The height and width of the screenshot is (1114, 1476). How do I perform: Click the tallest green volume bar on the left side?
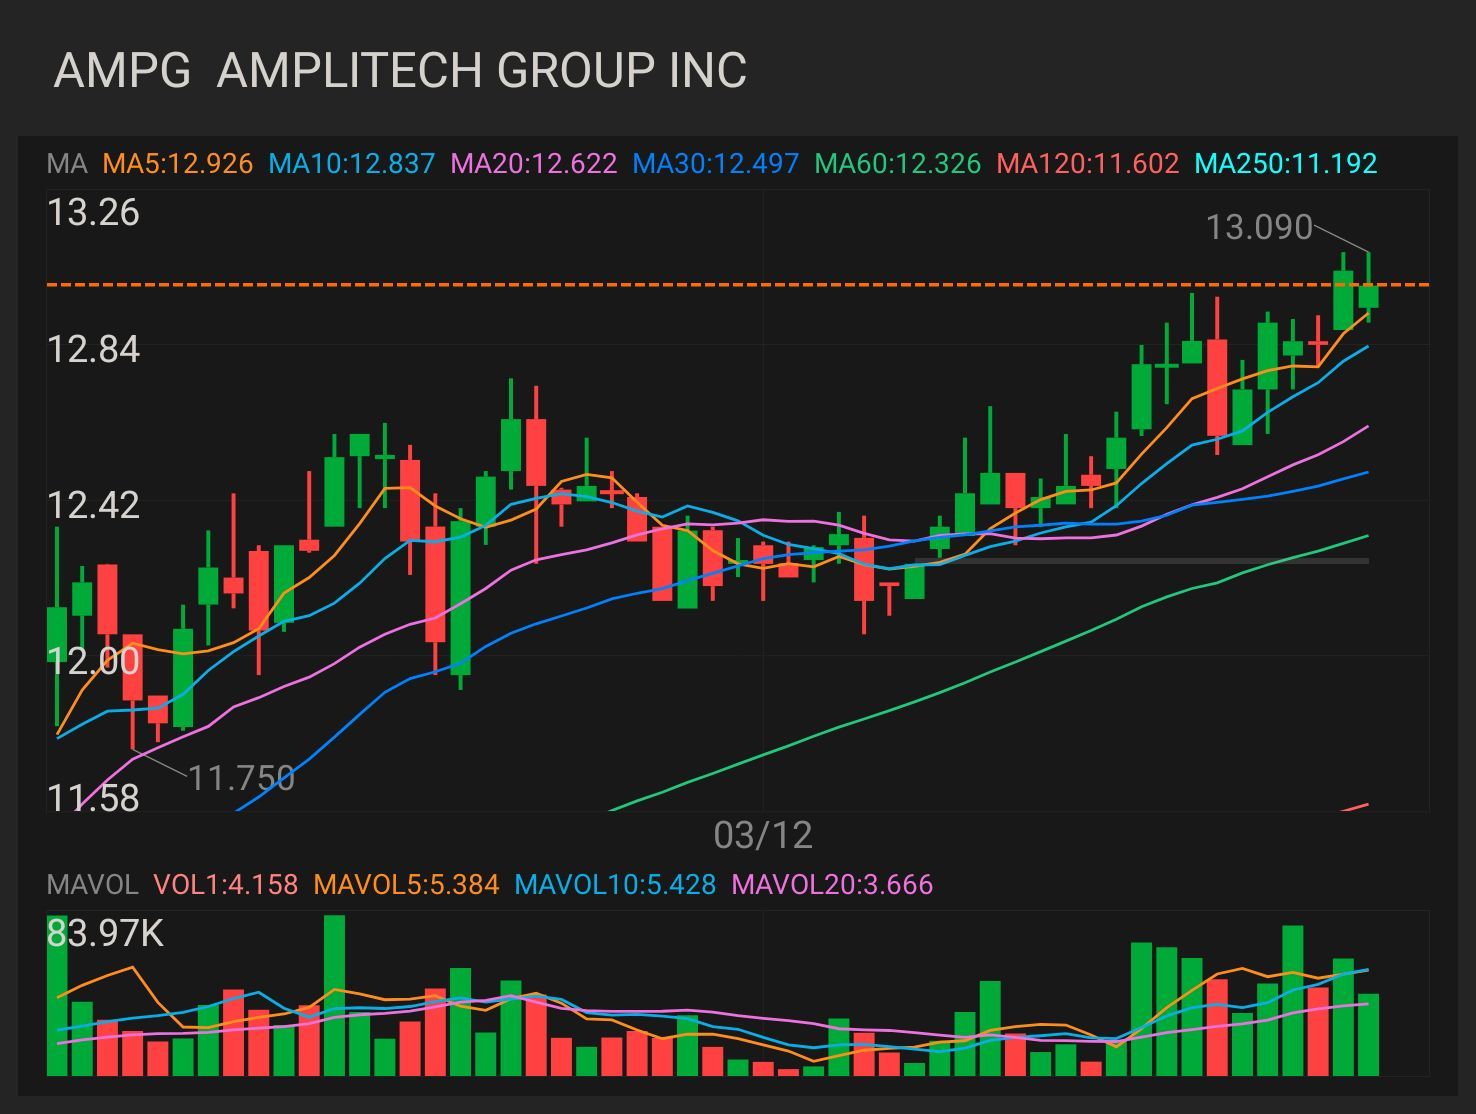pyautogui.click(x=334, y=995)
